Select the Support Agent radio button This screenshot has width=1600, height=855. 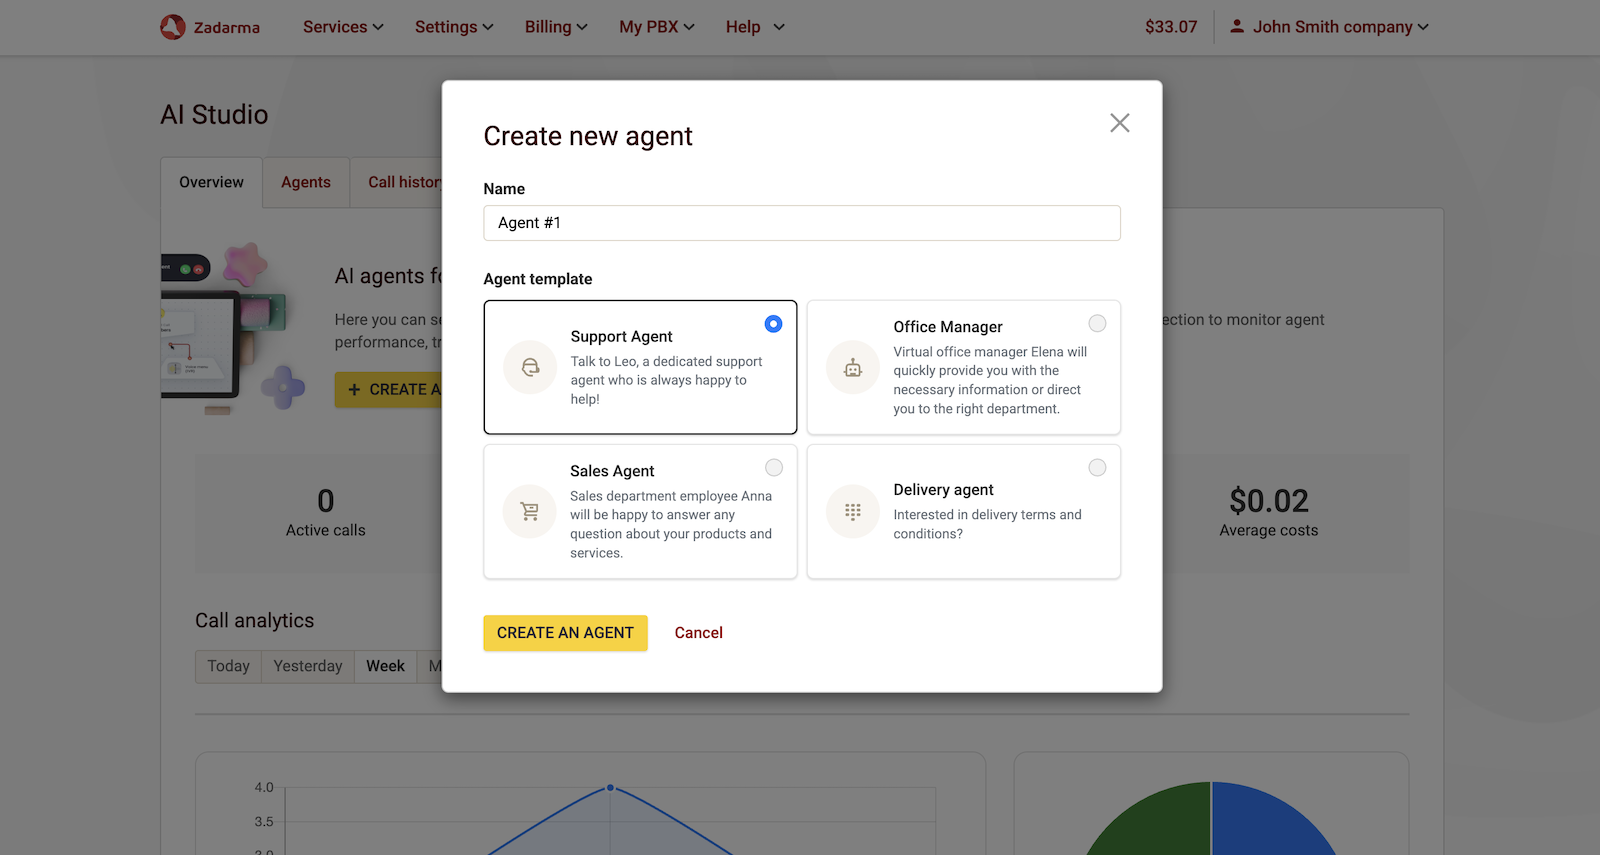pyautogui.click(x=773, y=324)
